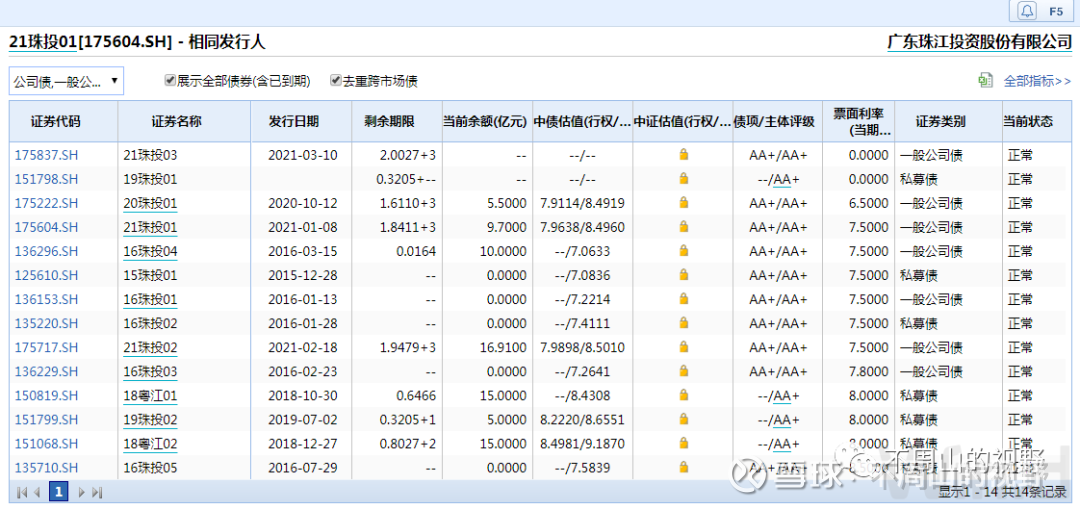The height and width of the screenshot is (509, 1080).
Task: Click lock icon in 16珠投02 row
Action: [683, 323]
